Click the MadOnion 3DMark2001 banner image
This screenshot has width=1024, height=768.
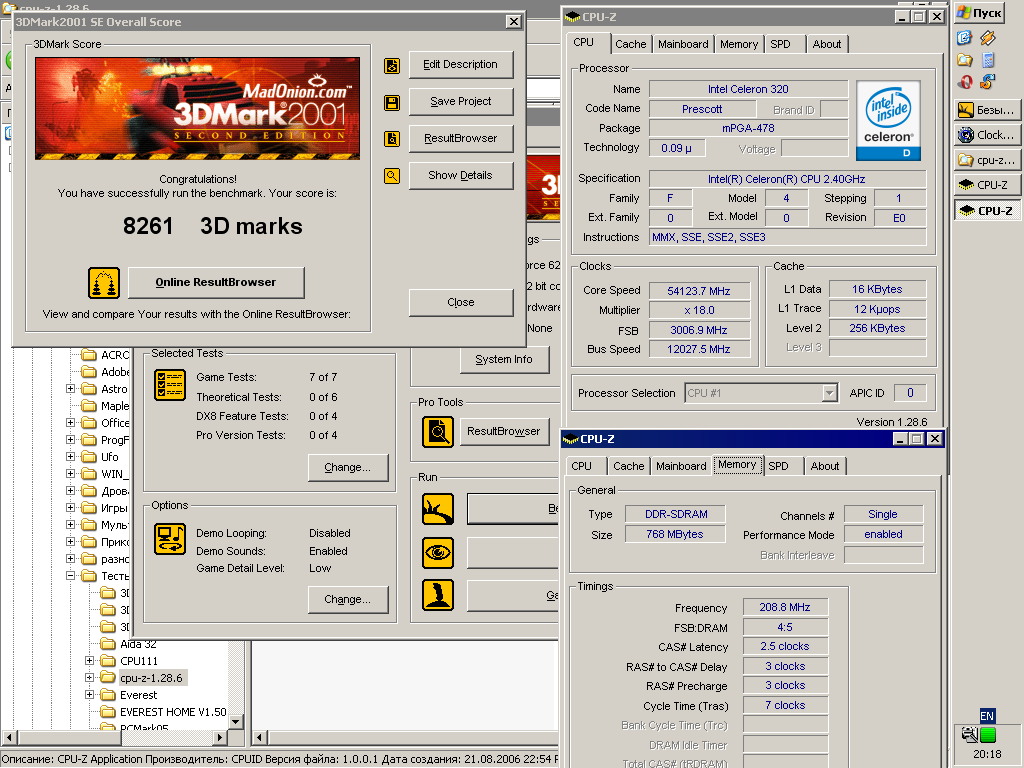pyautogui.click(x=197, y=108)
